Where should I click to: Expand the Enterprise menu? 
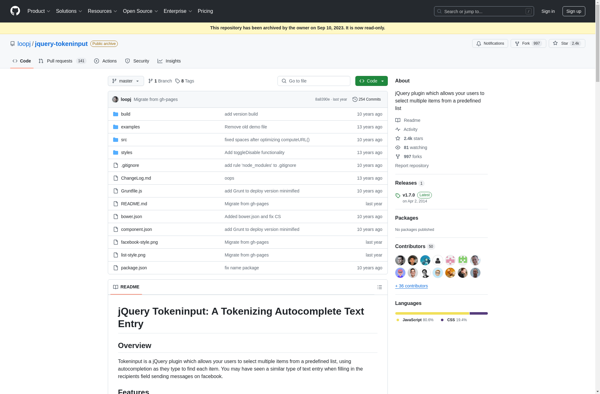(x=178, y=11)
